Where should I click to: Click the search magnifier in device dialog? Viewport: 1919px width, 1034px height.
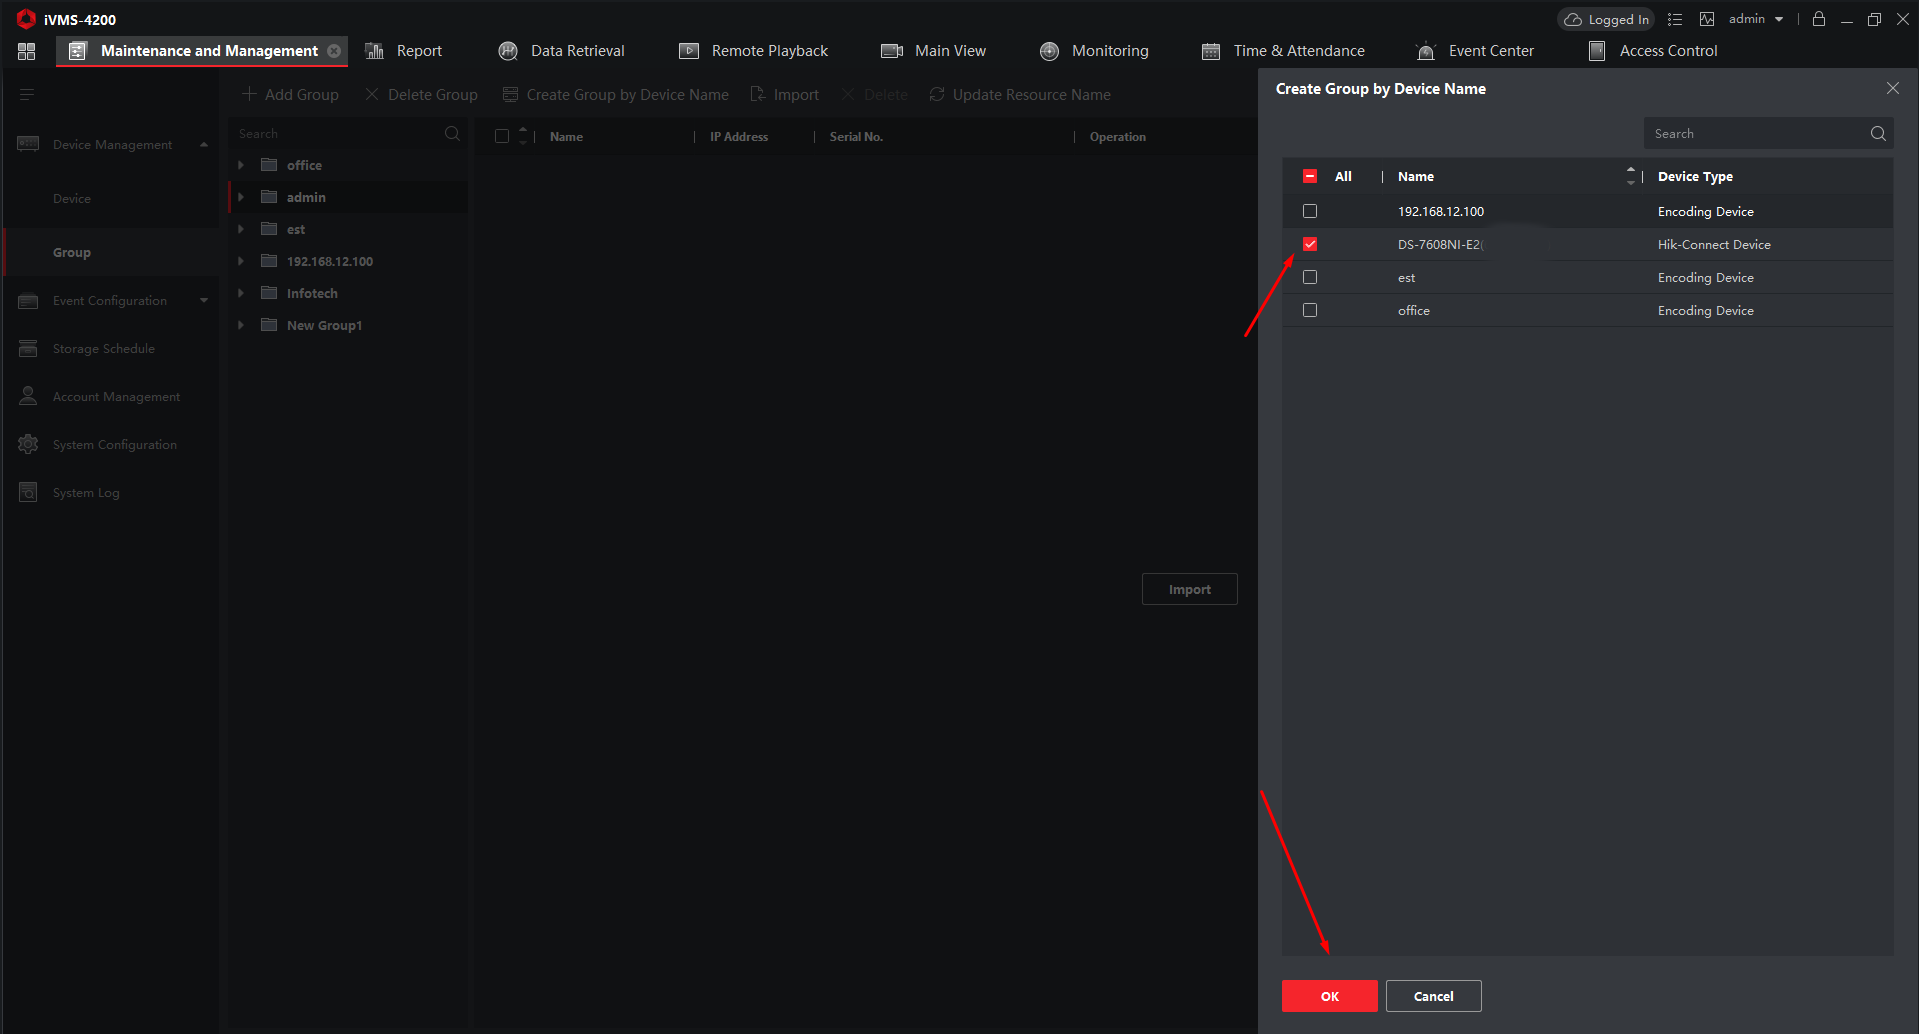[x=1877, y=134]
